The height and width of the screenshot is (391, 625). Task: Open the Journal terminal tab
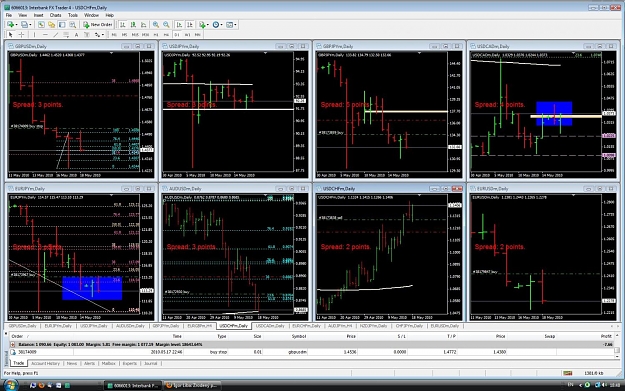151,363
